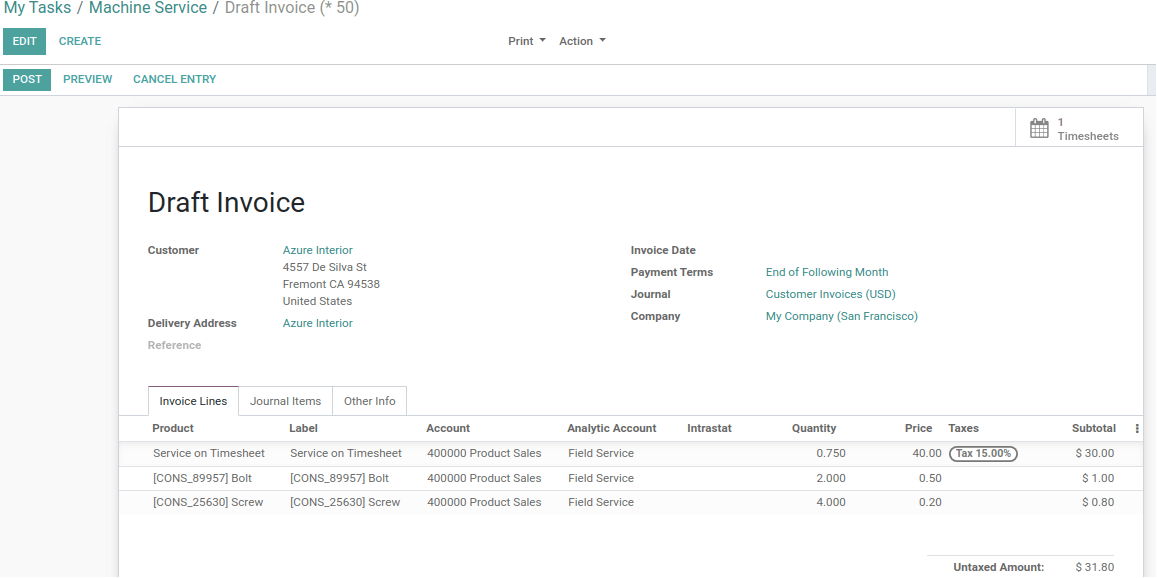Click the $ 30.00 subtotal

(1095, 453)
